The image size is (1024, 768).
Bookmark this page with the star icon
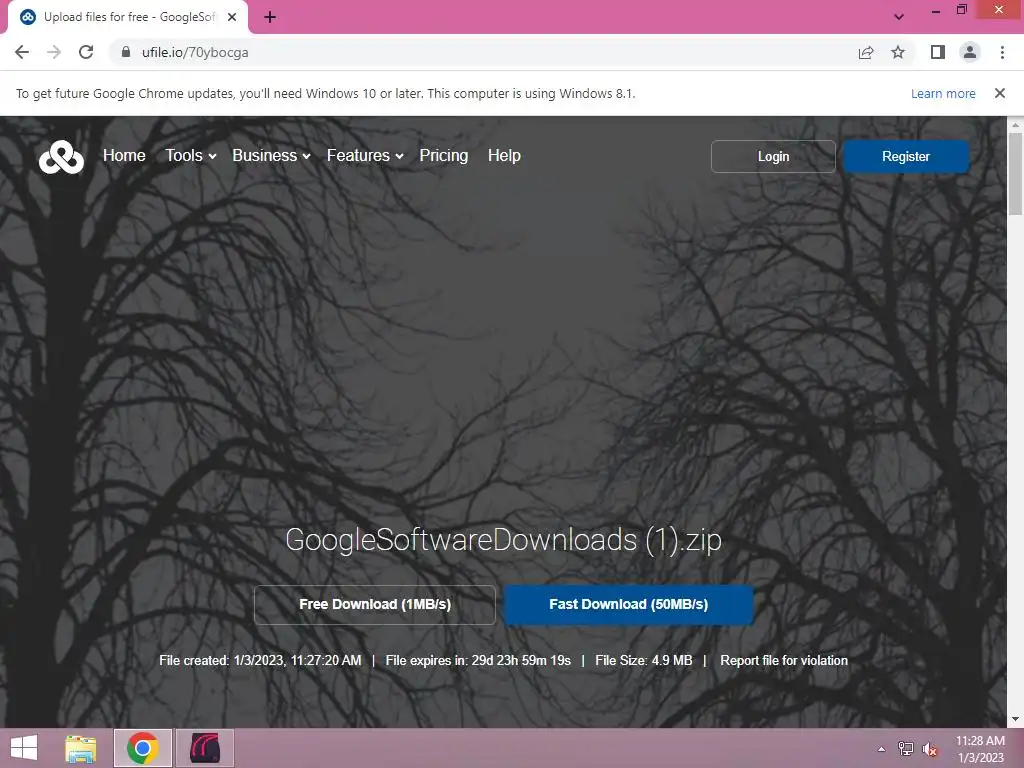pos(898,52)
